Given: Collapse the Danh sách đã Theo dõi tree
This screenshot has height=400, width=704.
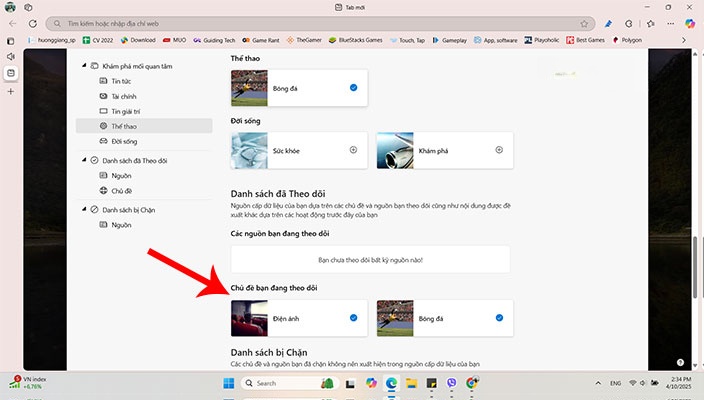Looking at the screenshot, I should 84,160.
